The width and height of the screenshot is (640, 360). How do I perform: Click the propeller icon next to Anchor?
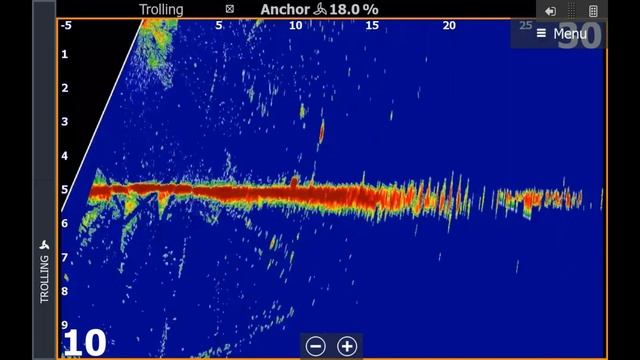pos(320,9)
